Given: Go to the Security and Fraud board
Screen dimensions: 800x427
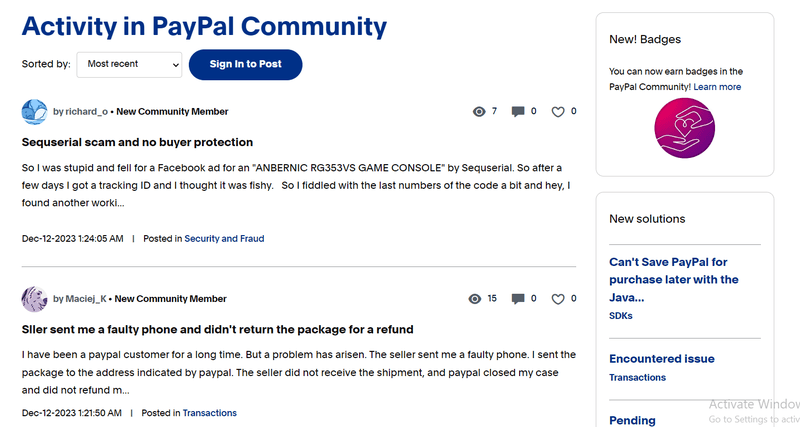Looking at the screenshot, I should tap(224, 239).
